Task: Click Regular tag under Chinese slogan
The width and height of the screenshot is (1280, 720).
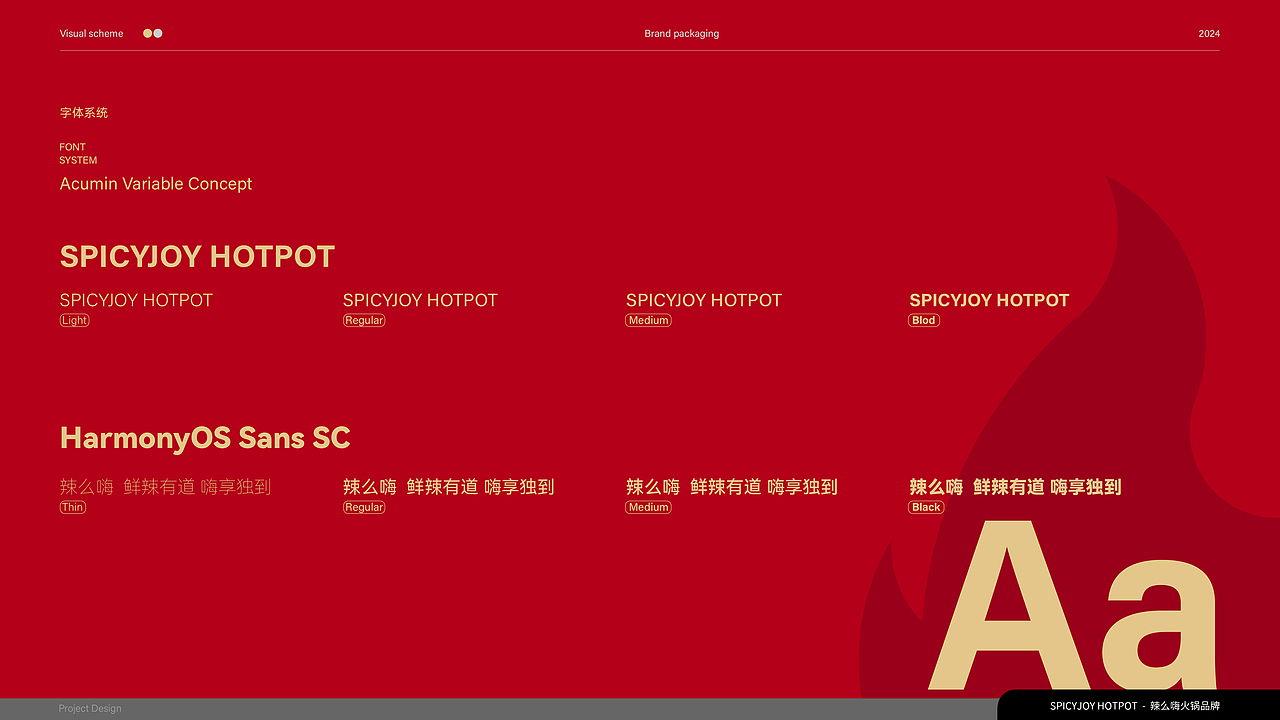Action: (364, 507)
